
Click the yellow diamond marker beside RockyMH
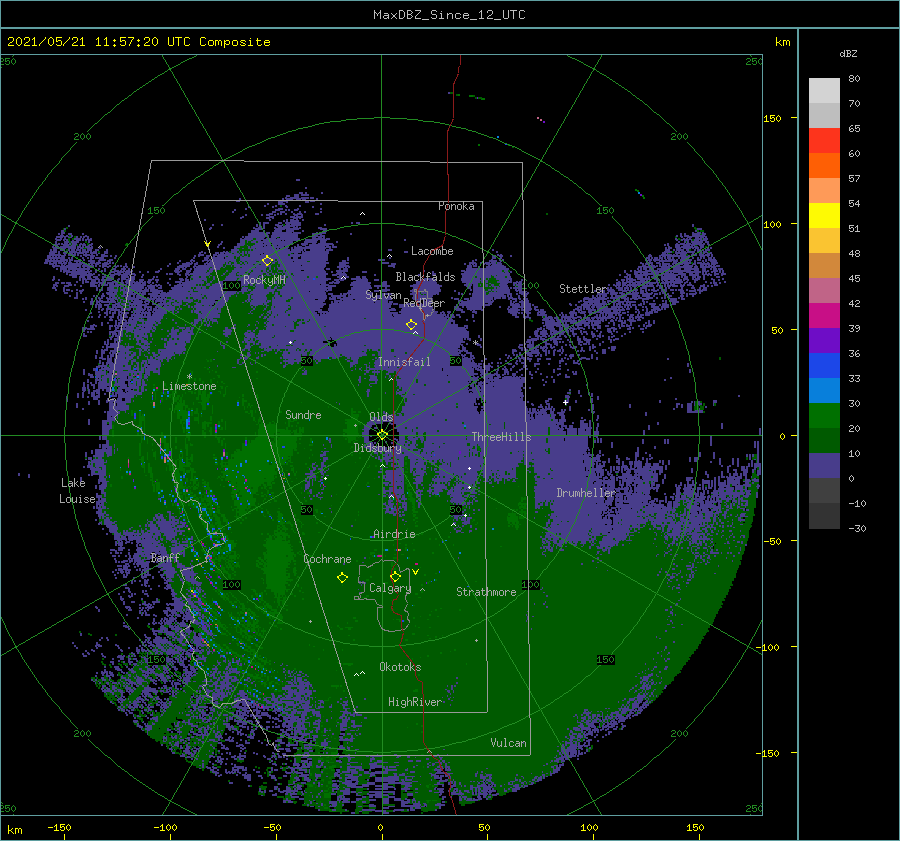267,261
